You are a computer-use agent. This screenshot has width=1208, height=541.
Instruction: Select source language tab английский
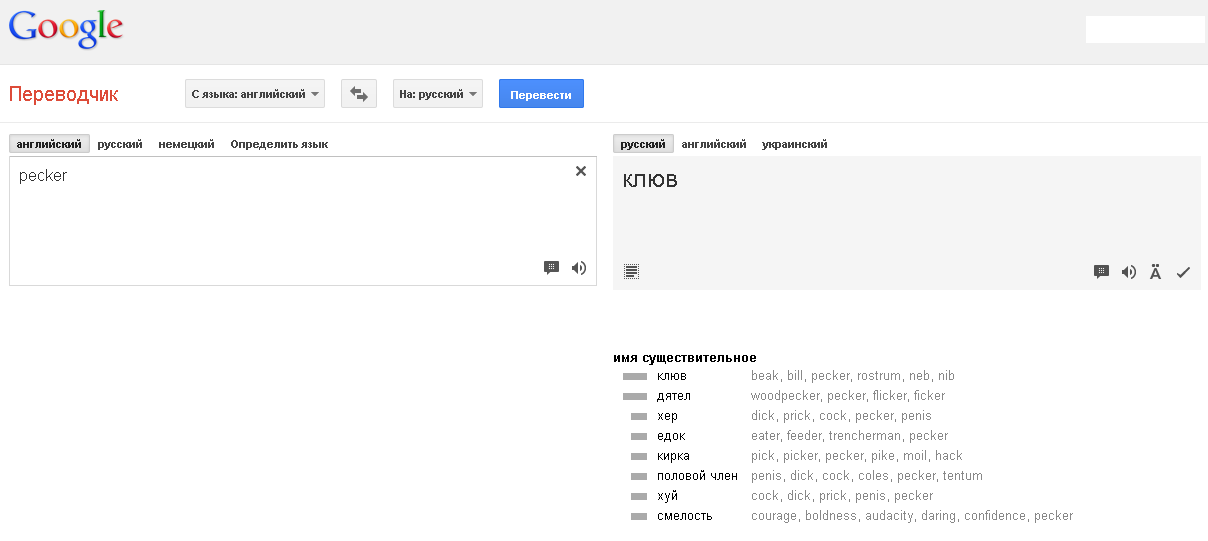pyautogui.click(x=49, y=144)
